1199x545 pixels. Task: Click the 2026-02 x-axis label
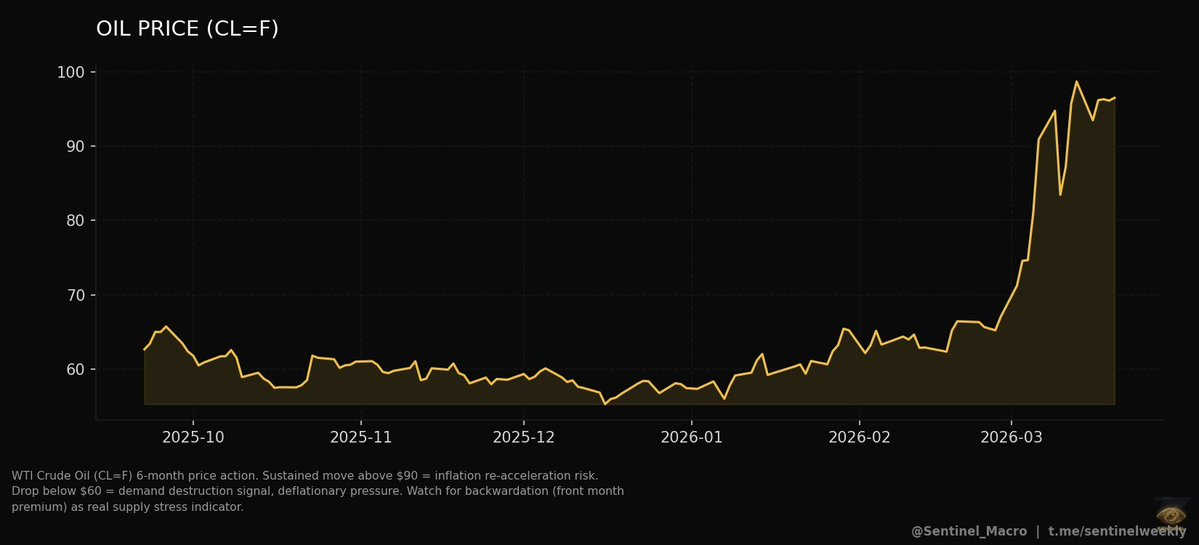[859, 438]
